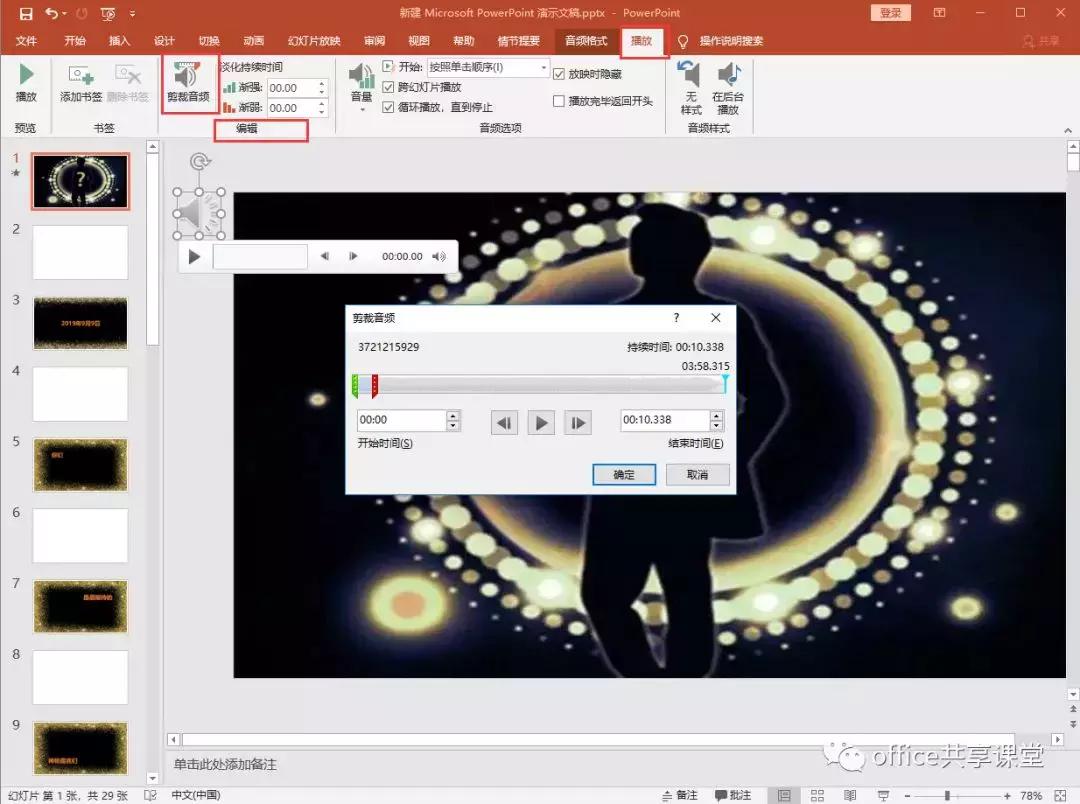Image resolution: width=1080 pixels, height=804 pixels.
Task: Select the 无样式 audio style icon
Action: [x=689, y=87]
